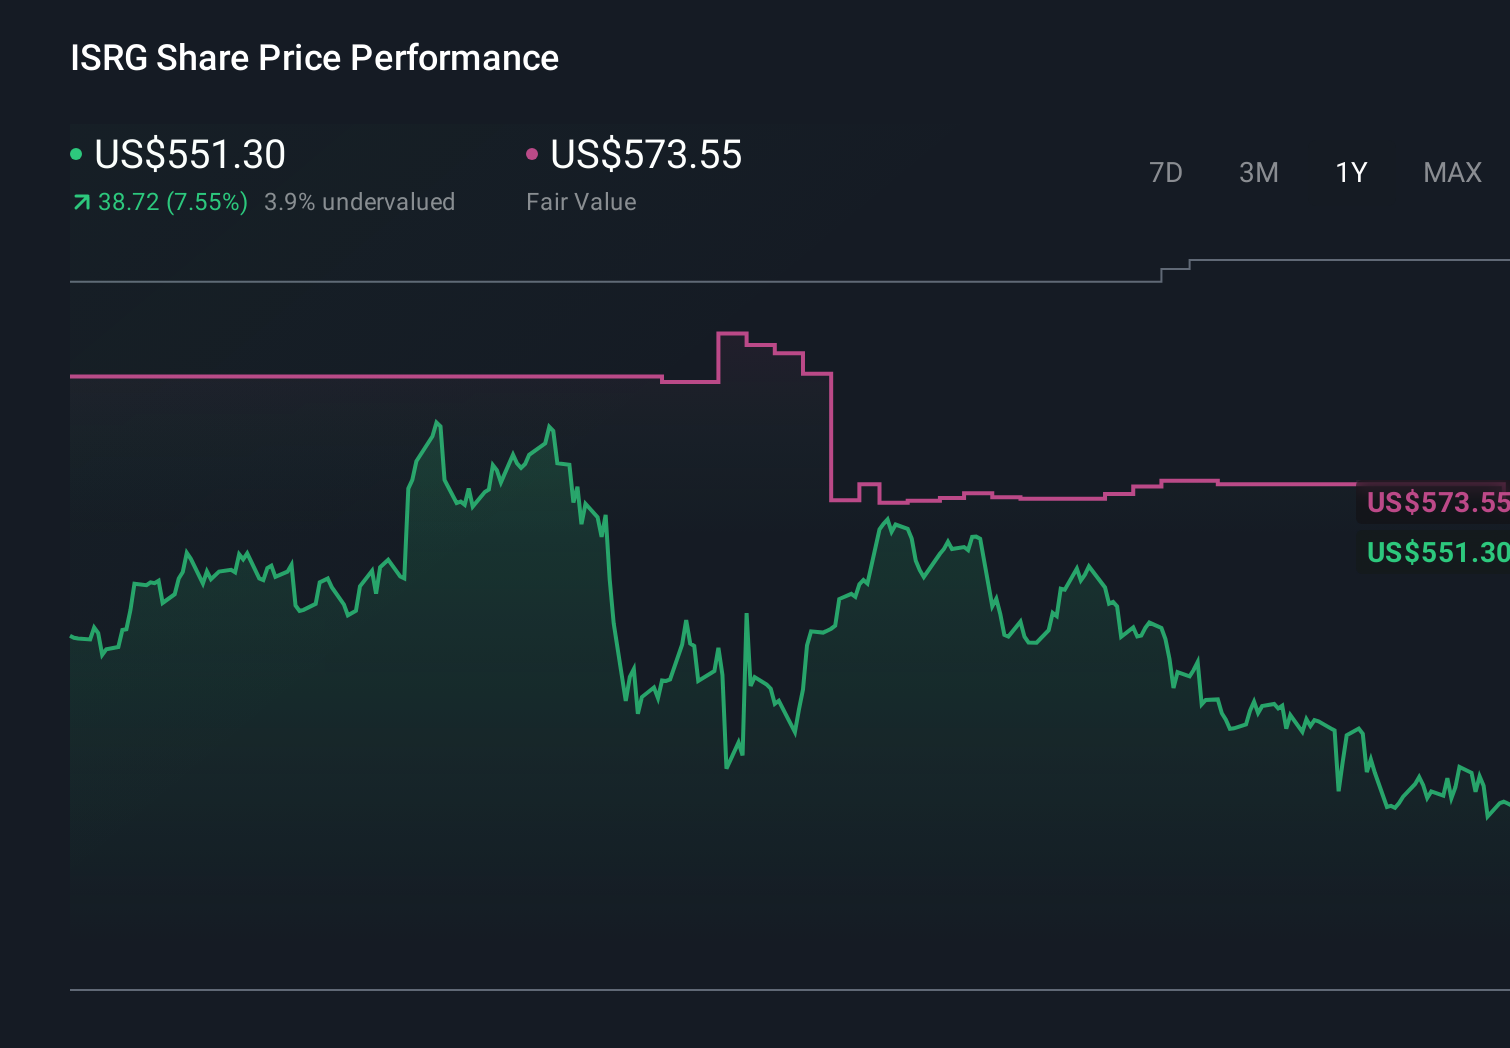Click the US$573.55 fair value heading
The height and width of the screenshot is (1048, 1510).
point(646,155)
